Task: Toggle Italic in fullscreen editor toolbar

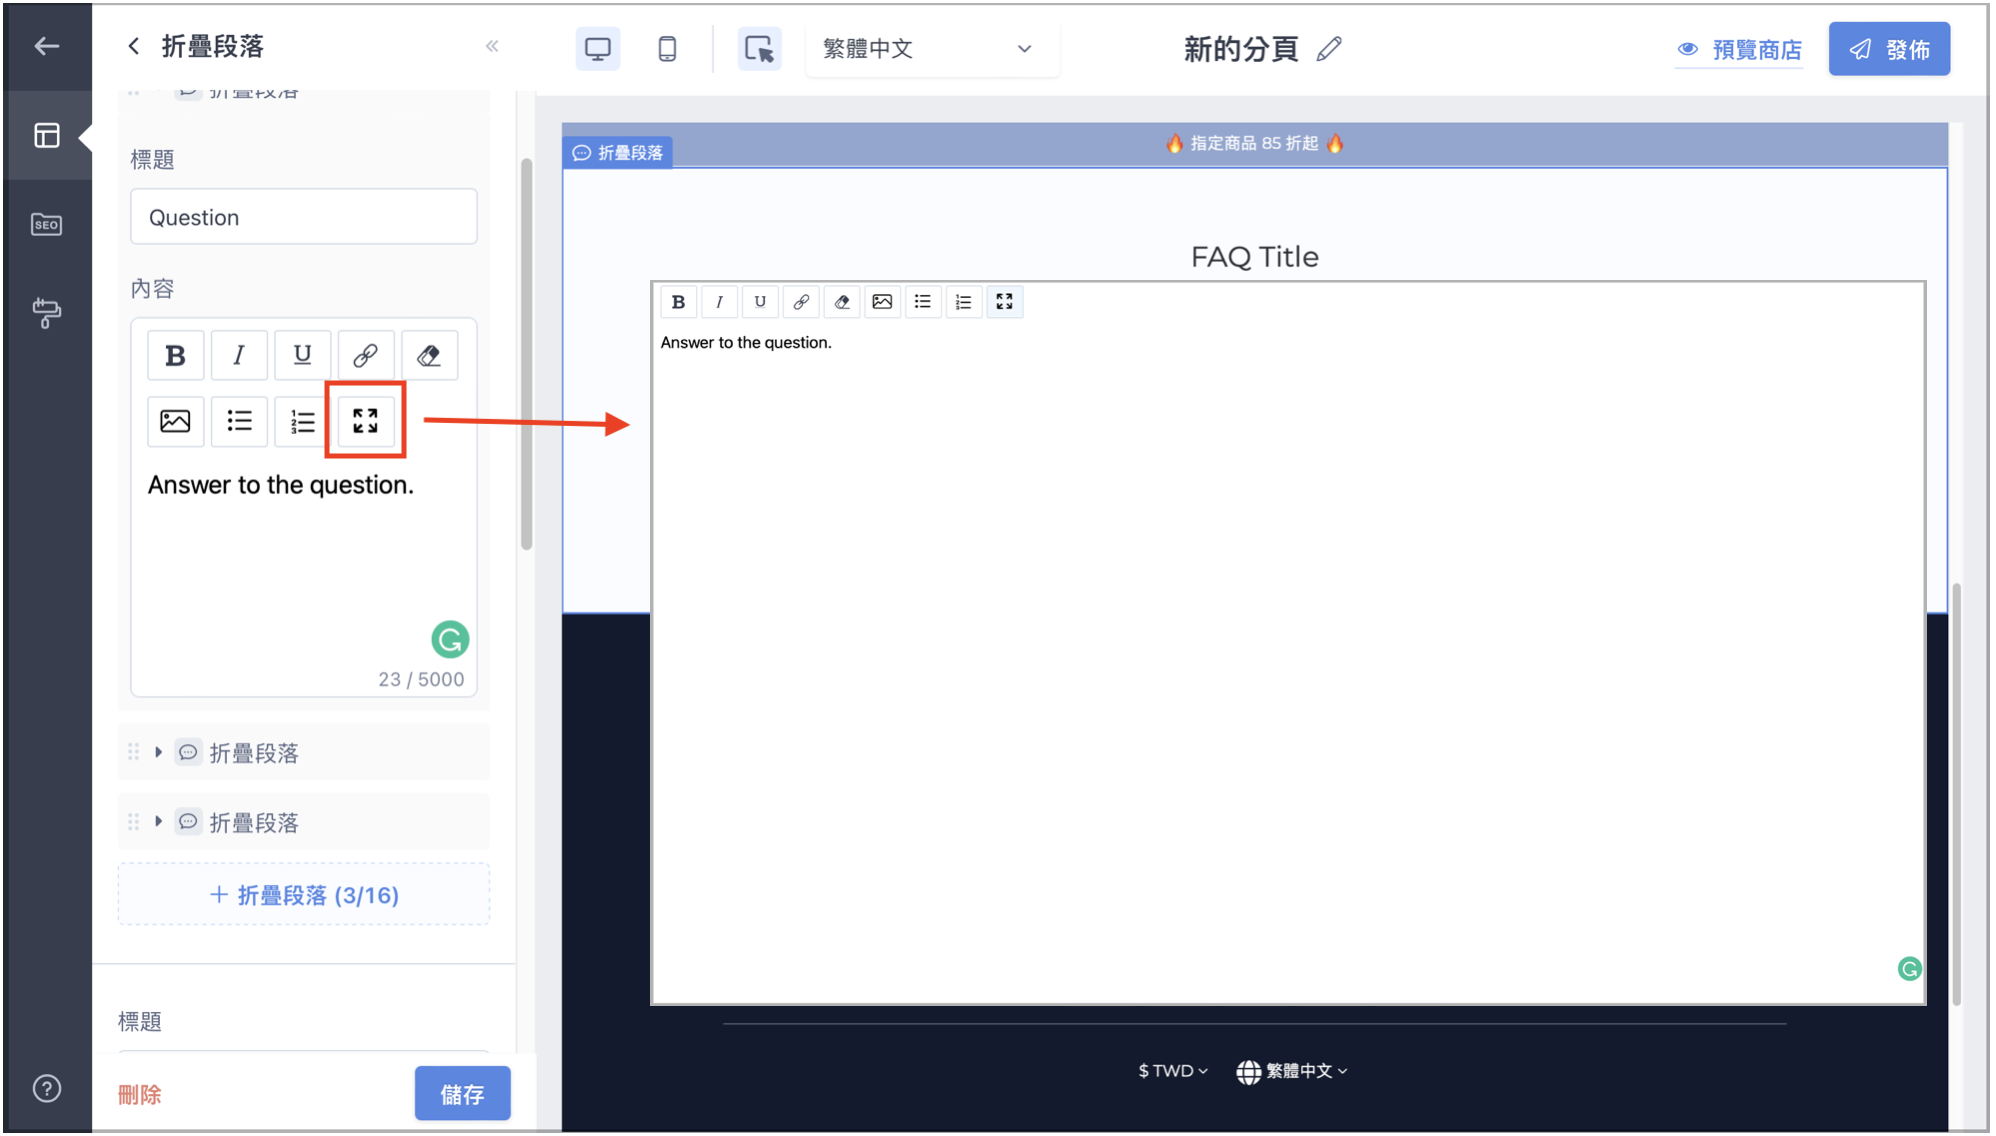Action: [719, 302]
